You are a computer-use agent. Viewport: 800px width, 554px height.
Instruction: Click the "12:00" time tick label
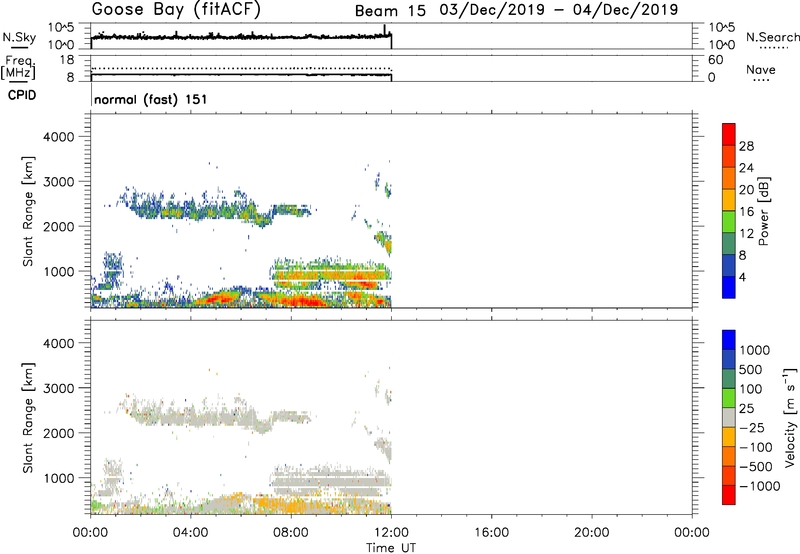coord(391,533)
